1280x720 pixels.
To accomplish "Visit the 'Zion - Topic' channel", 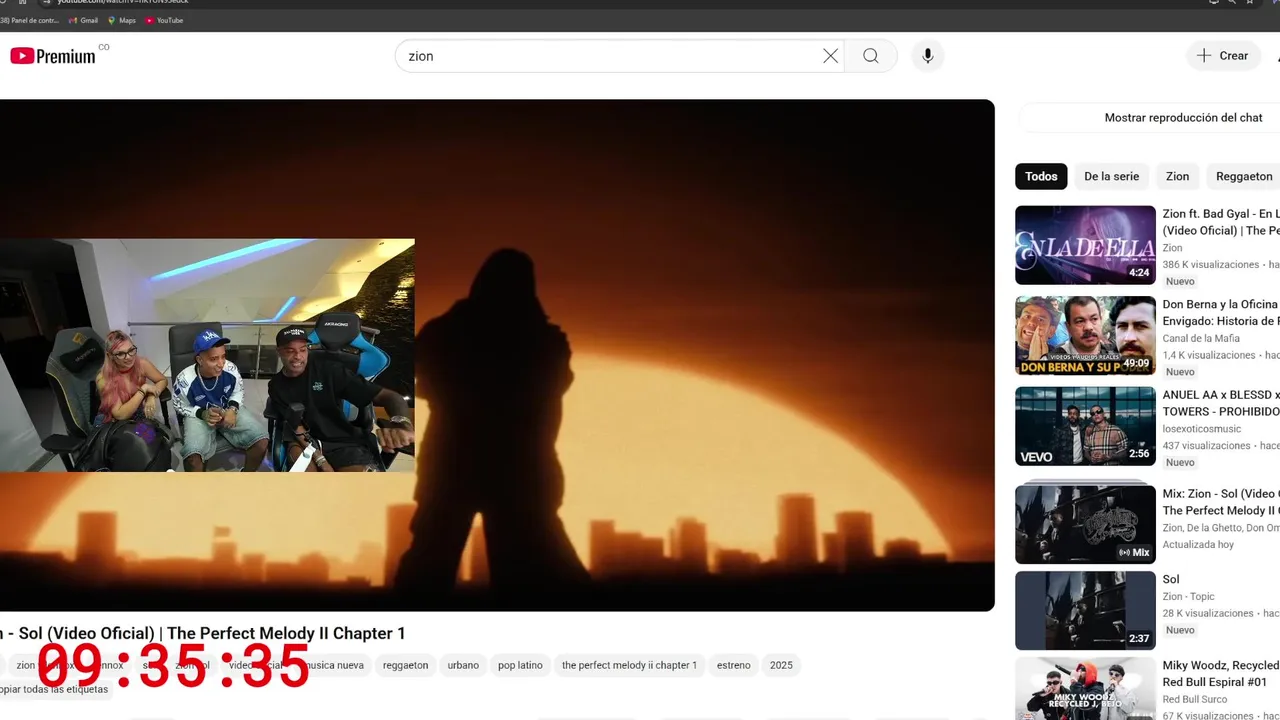I will point(1188,597).
